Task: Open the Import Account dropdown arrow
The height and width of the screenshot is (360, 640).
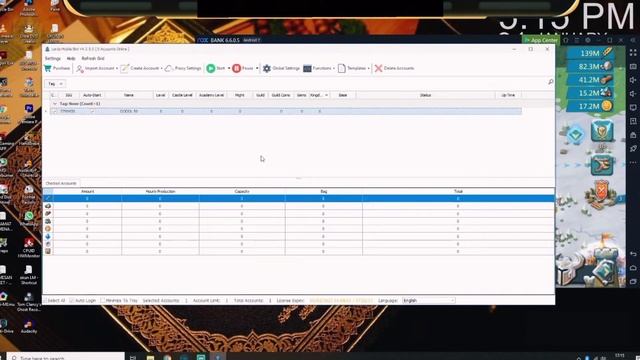Action: [117, 69]
